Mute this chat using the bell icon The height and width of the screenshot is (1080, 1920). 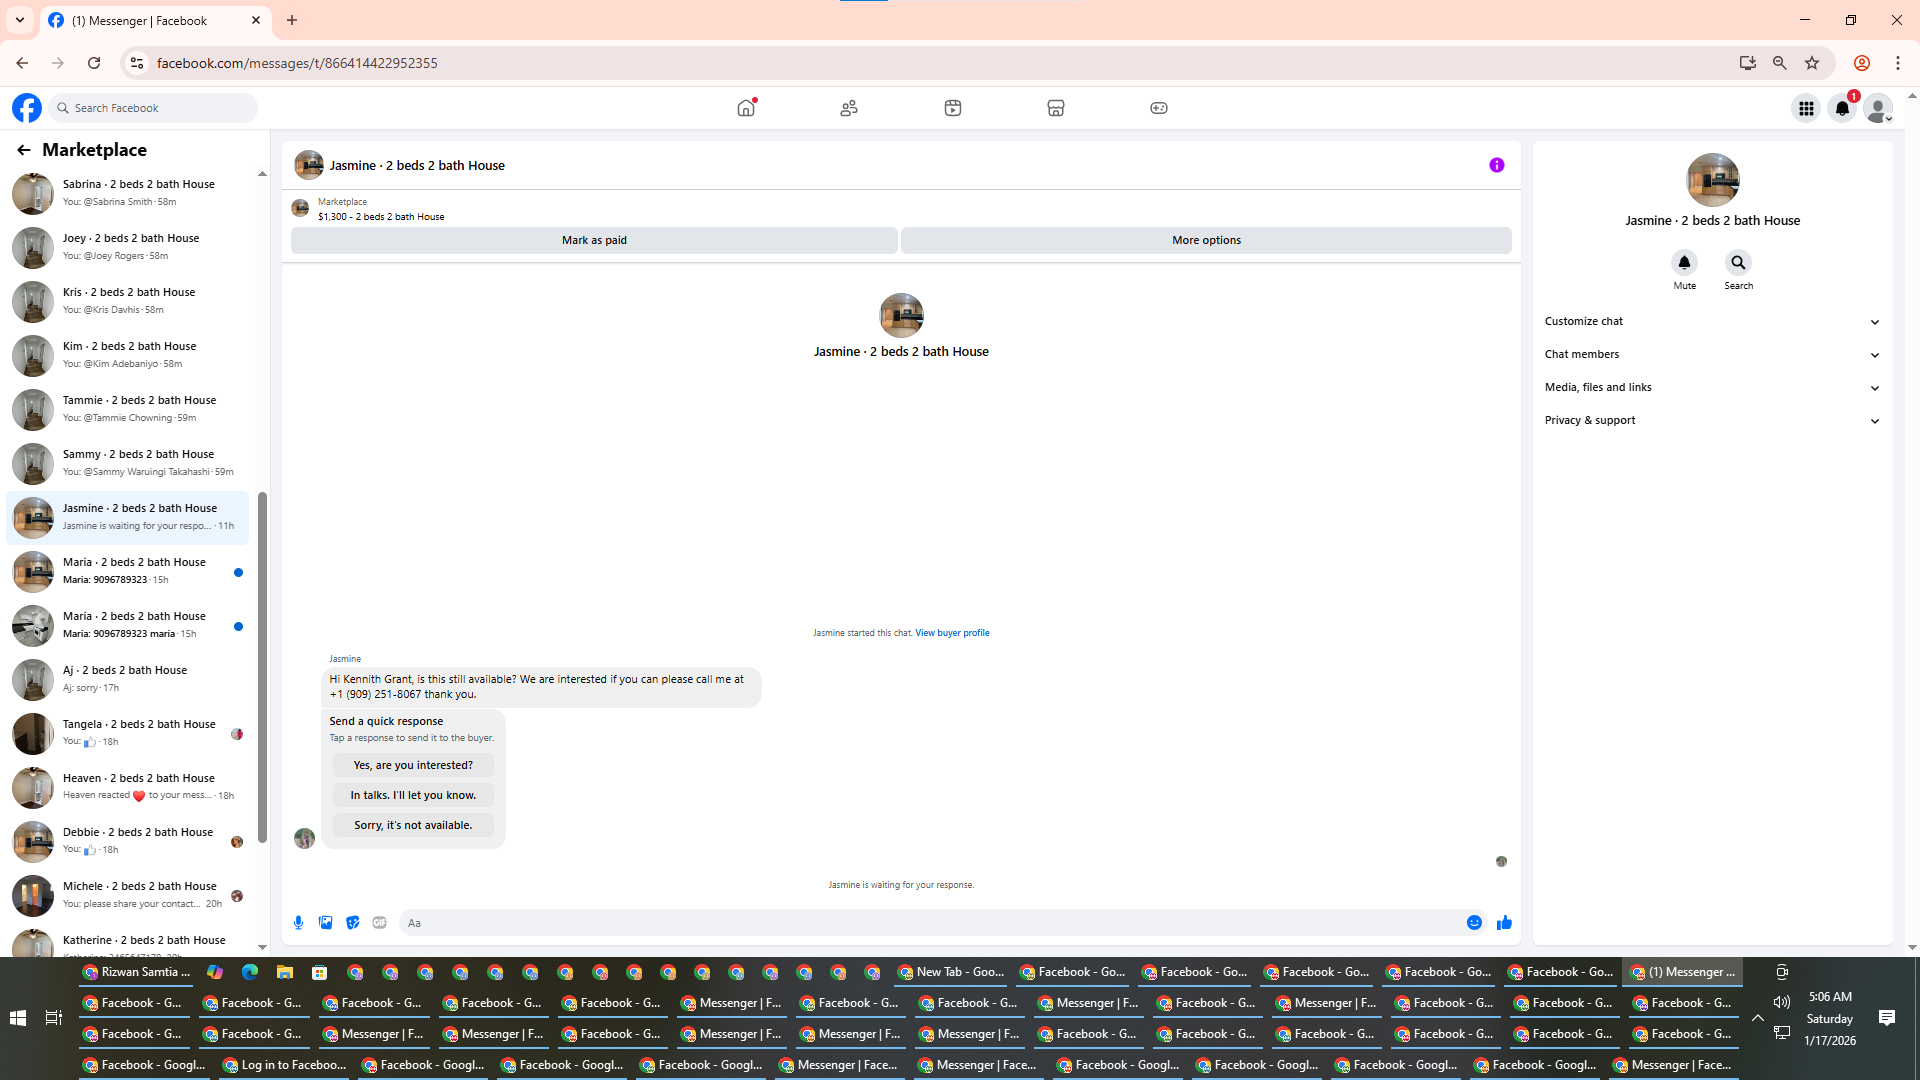point(1684,263)
